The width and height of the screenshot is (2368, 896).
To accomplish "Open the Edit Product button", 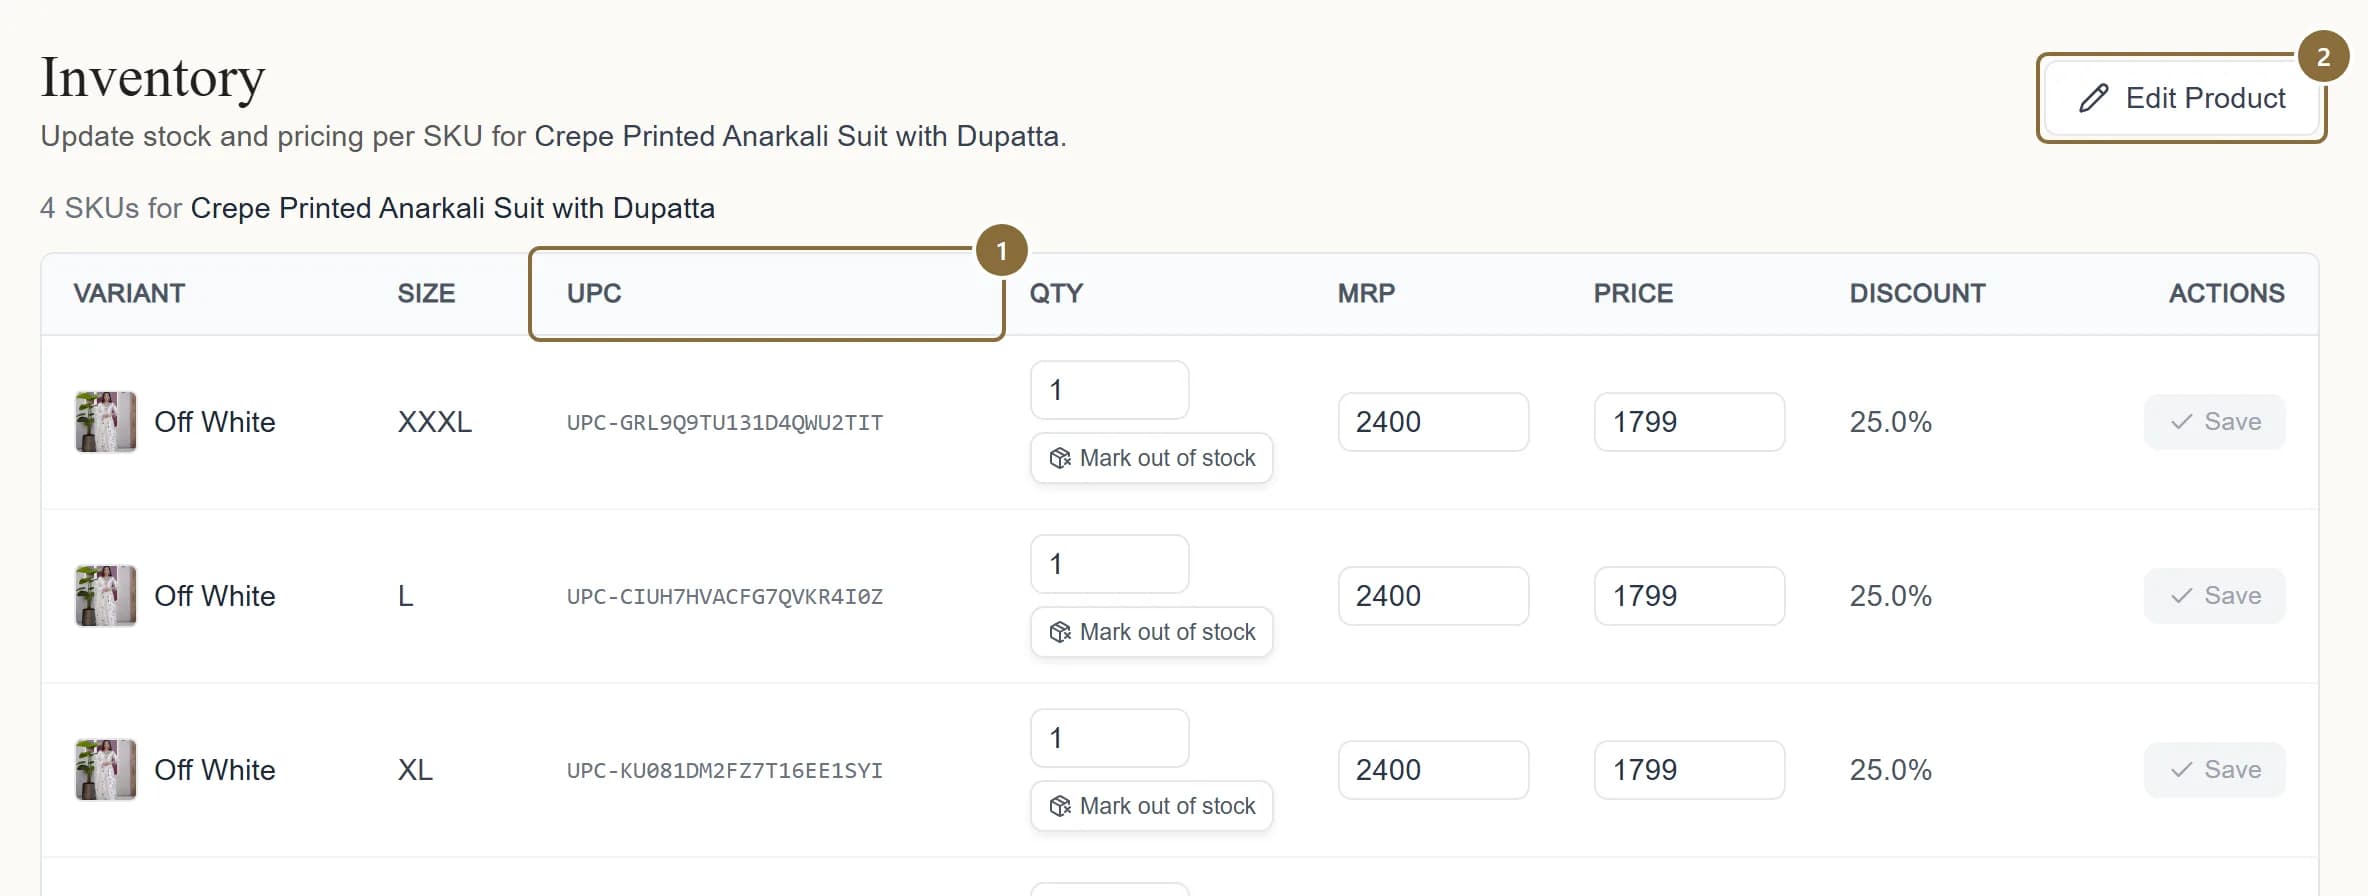I will [x=2182, y=98].
